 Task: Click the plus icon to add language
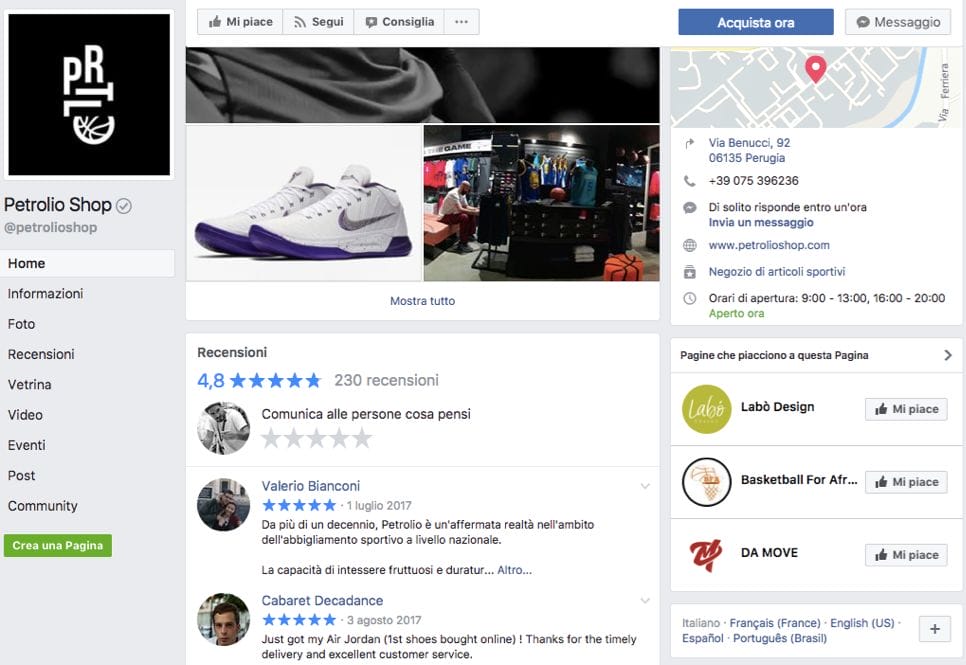click(x=935, y=629)
